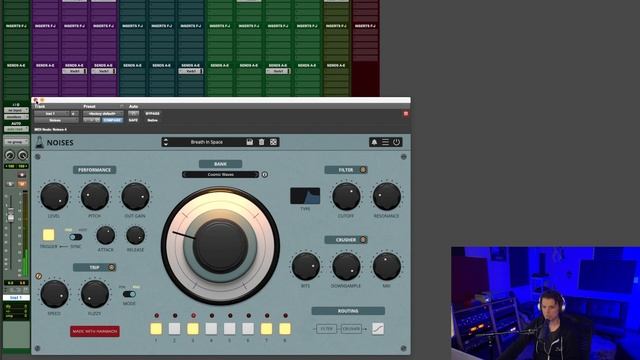Click the Release knob
This screenshot has width=640, height=360.
coord(136,236)
